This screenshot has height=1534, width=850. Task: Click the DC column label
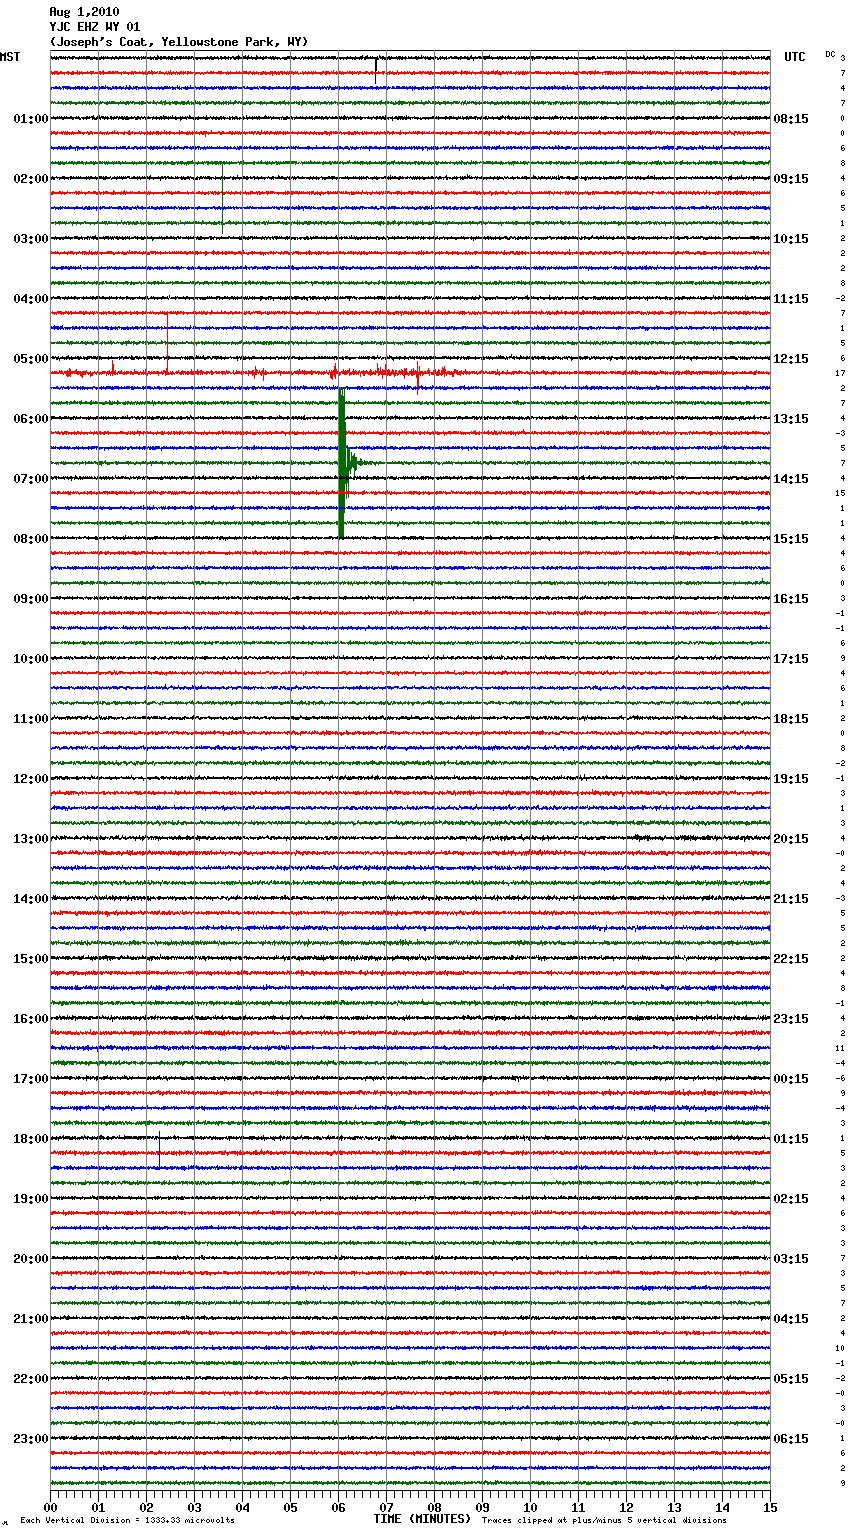(830, 54)
